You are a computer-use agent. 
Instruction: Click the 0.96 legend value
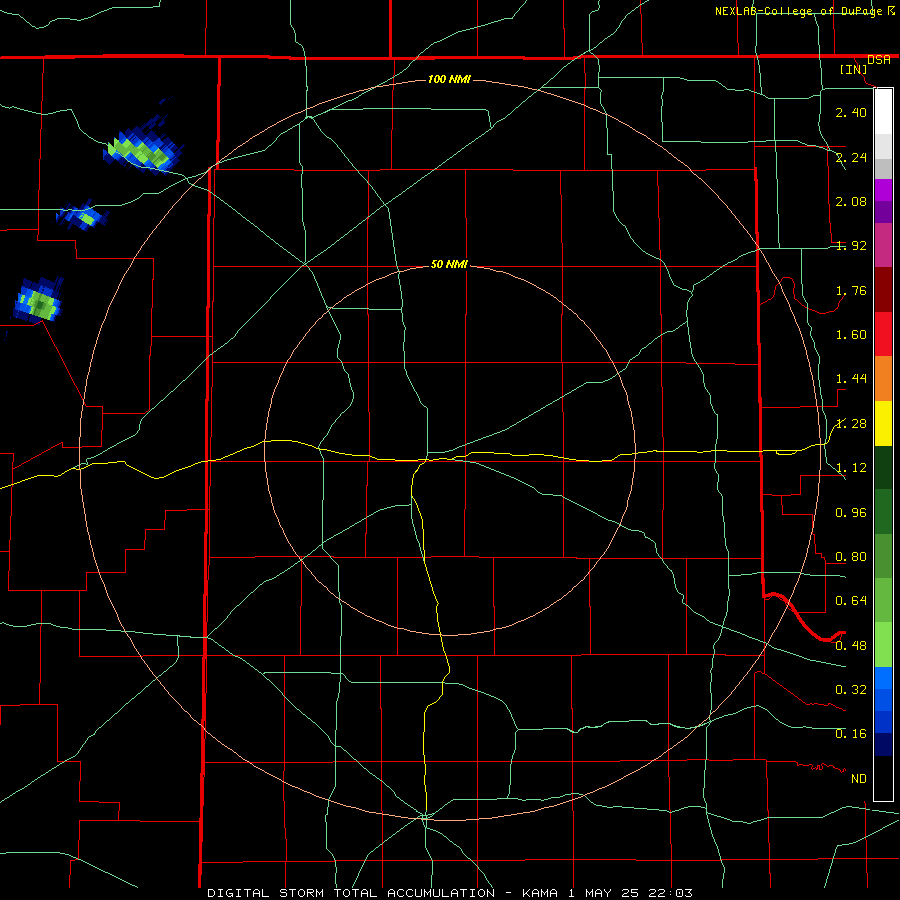(x=851, y=513)
